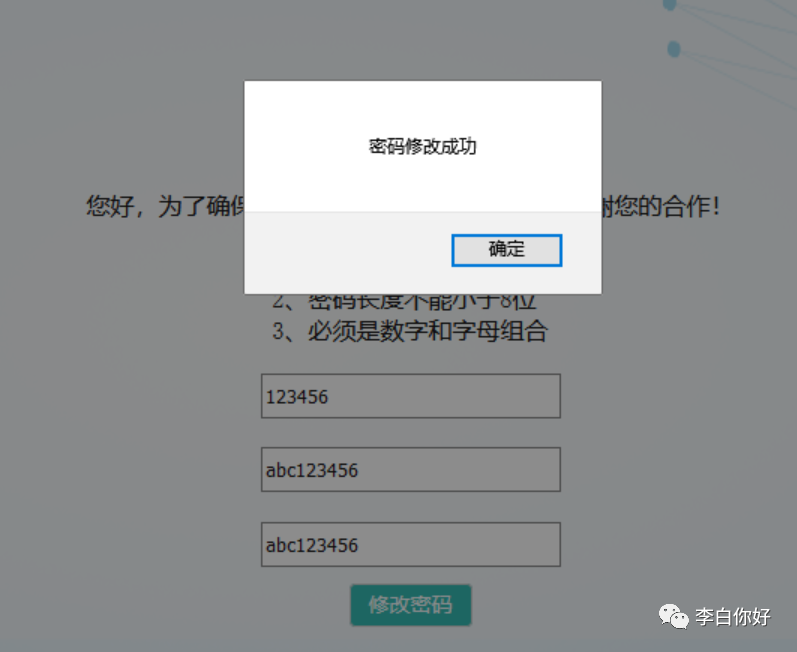Click the rule 3、必须是数字和字母组合 text

[410, 331]
